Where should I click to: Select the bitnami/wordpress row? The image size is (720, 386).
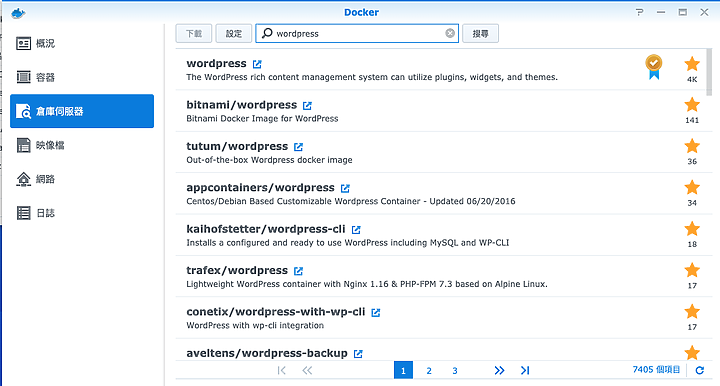441,111
